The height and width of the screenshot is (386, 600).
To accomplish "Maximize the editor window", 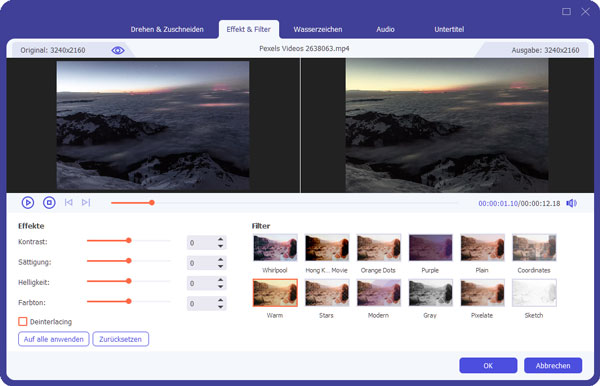I will click(x=566, y=11).
